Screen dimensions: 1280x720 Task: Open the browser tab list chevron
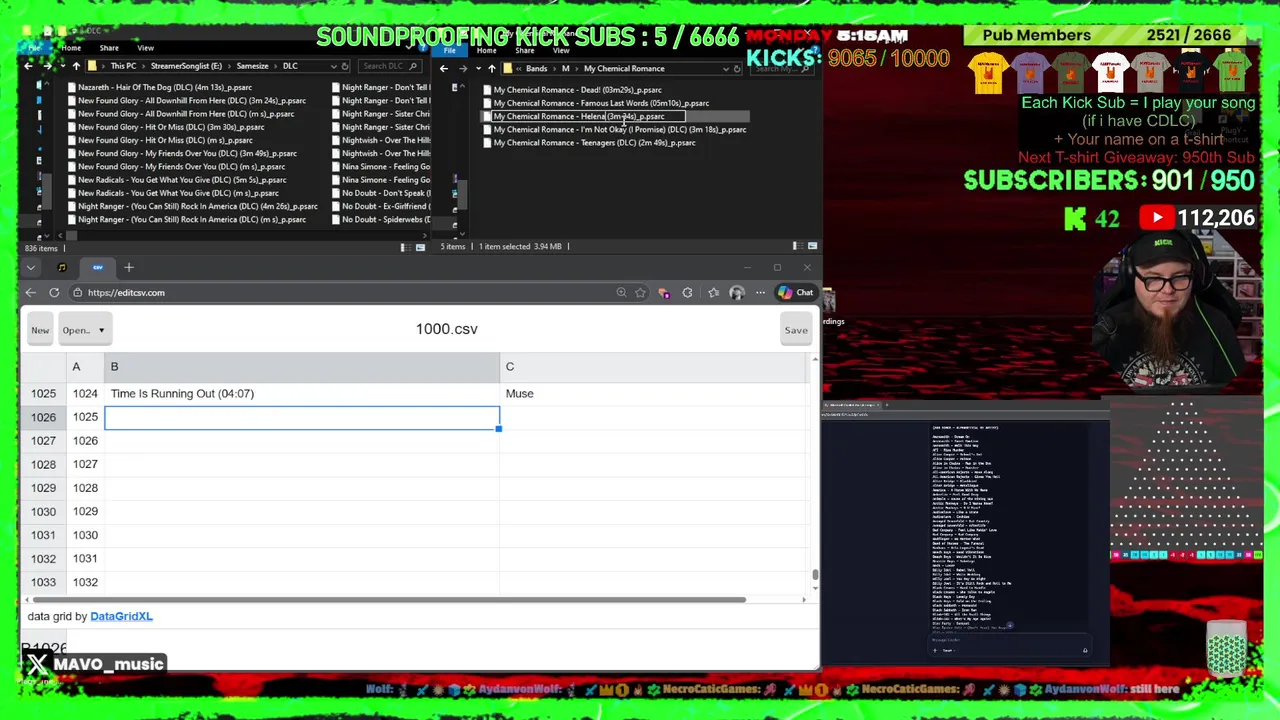click(31, 267)
